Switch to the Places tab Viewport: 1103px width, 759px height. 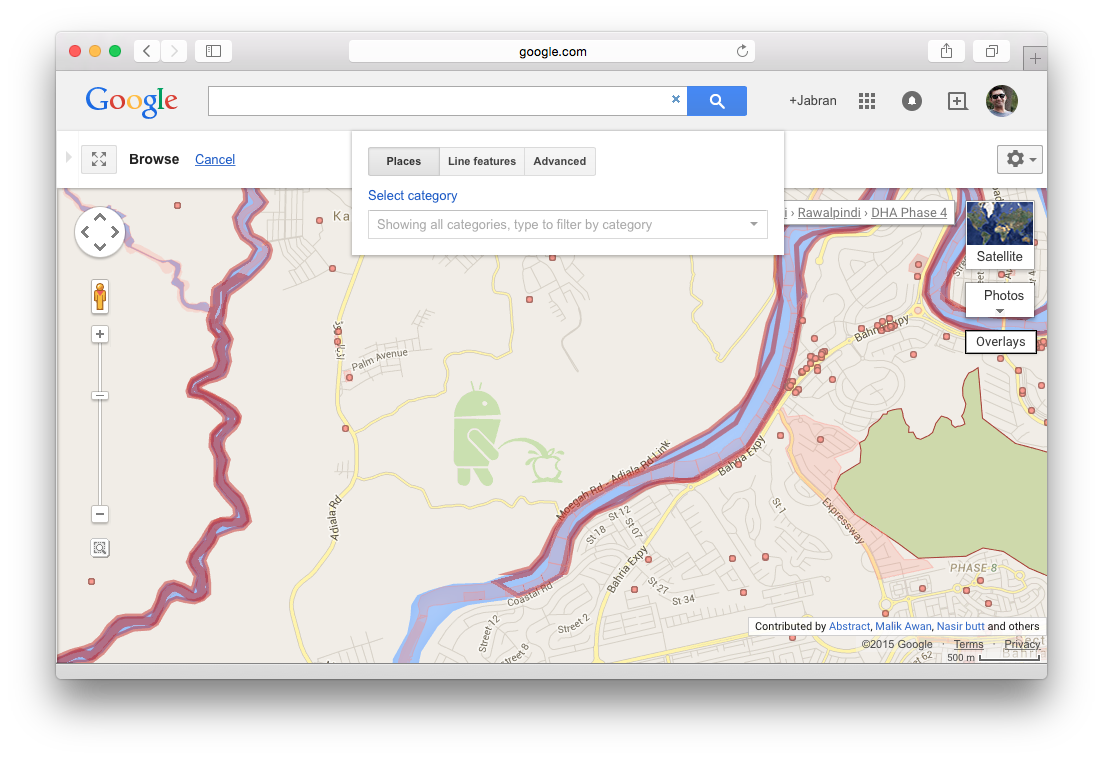(x=404, y=161)
